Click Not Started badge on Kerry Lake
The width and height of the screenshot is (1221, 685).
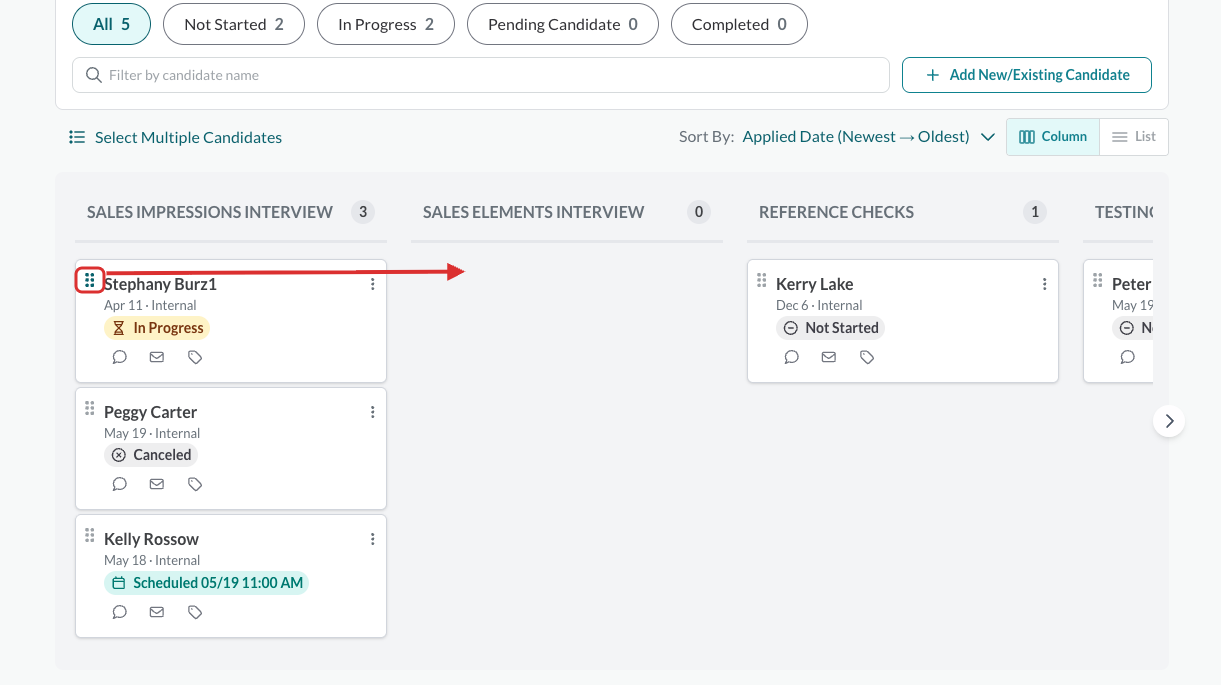831,328
